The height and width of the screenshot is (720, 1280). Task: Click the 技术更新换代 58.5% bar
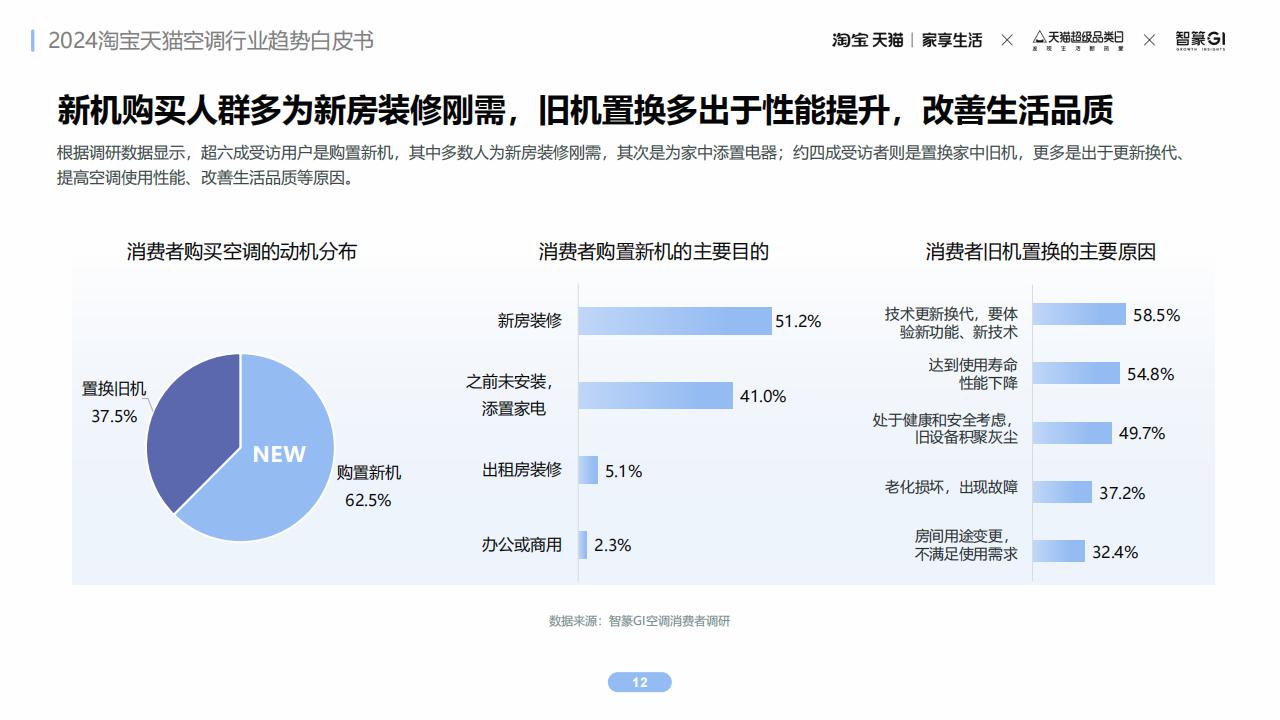tap(1079, 314)
